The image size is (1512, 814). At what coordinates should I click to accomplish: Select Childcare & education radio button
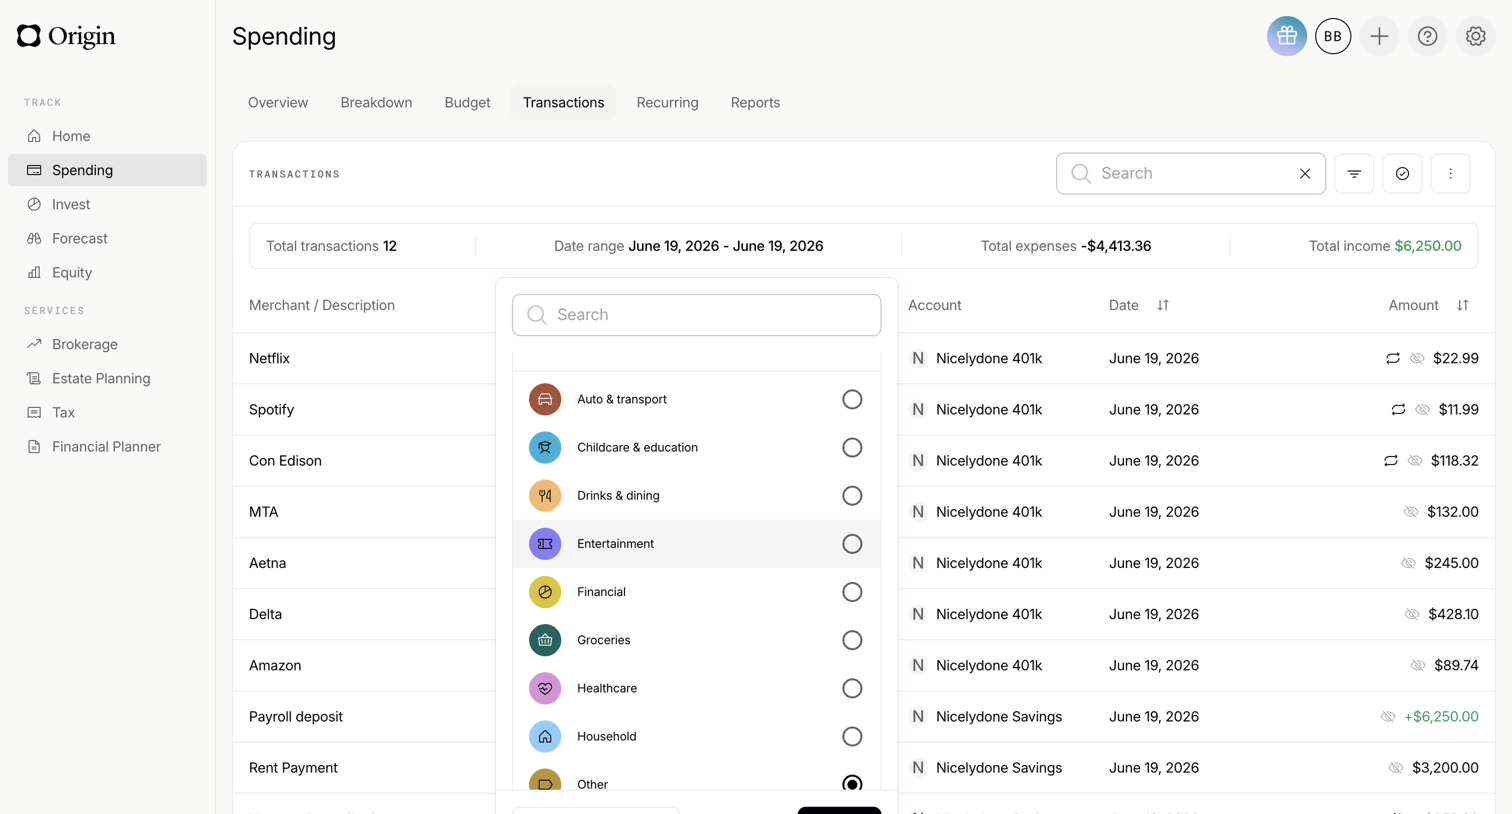pyautogui.click(x=852, y=447)
